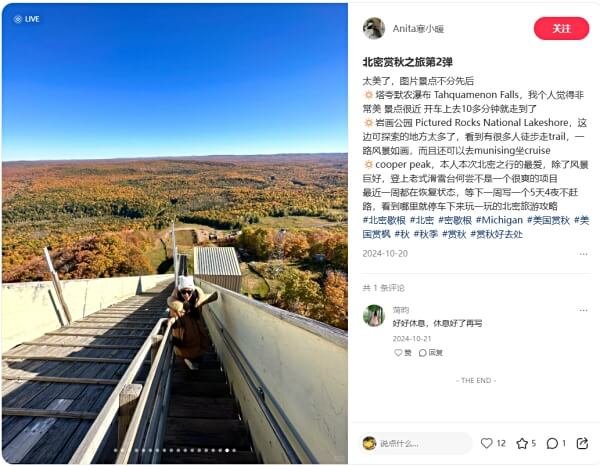Open the #美国赏秋 hashtag link

click(x=548, y=220)
